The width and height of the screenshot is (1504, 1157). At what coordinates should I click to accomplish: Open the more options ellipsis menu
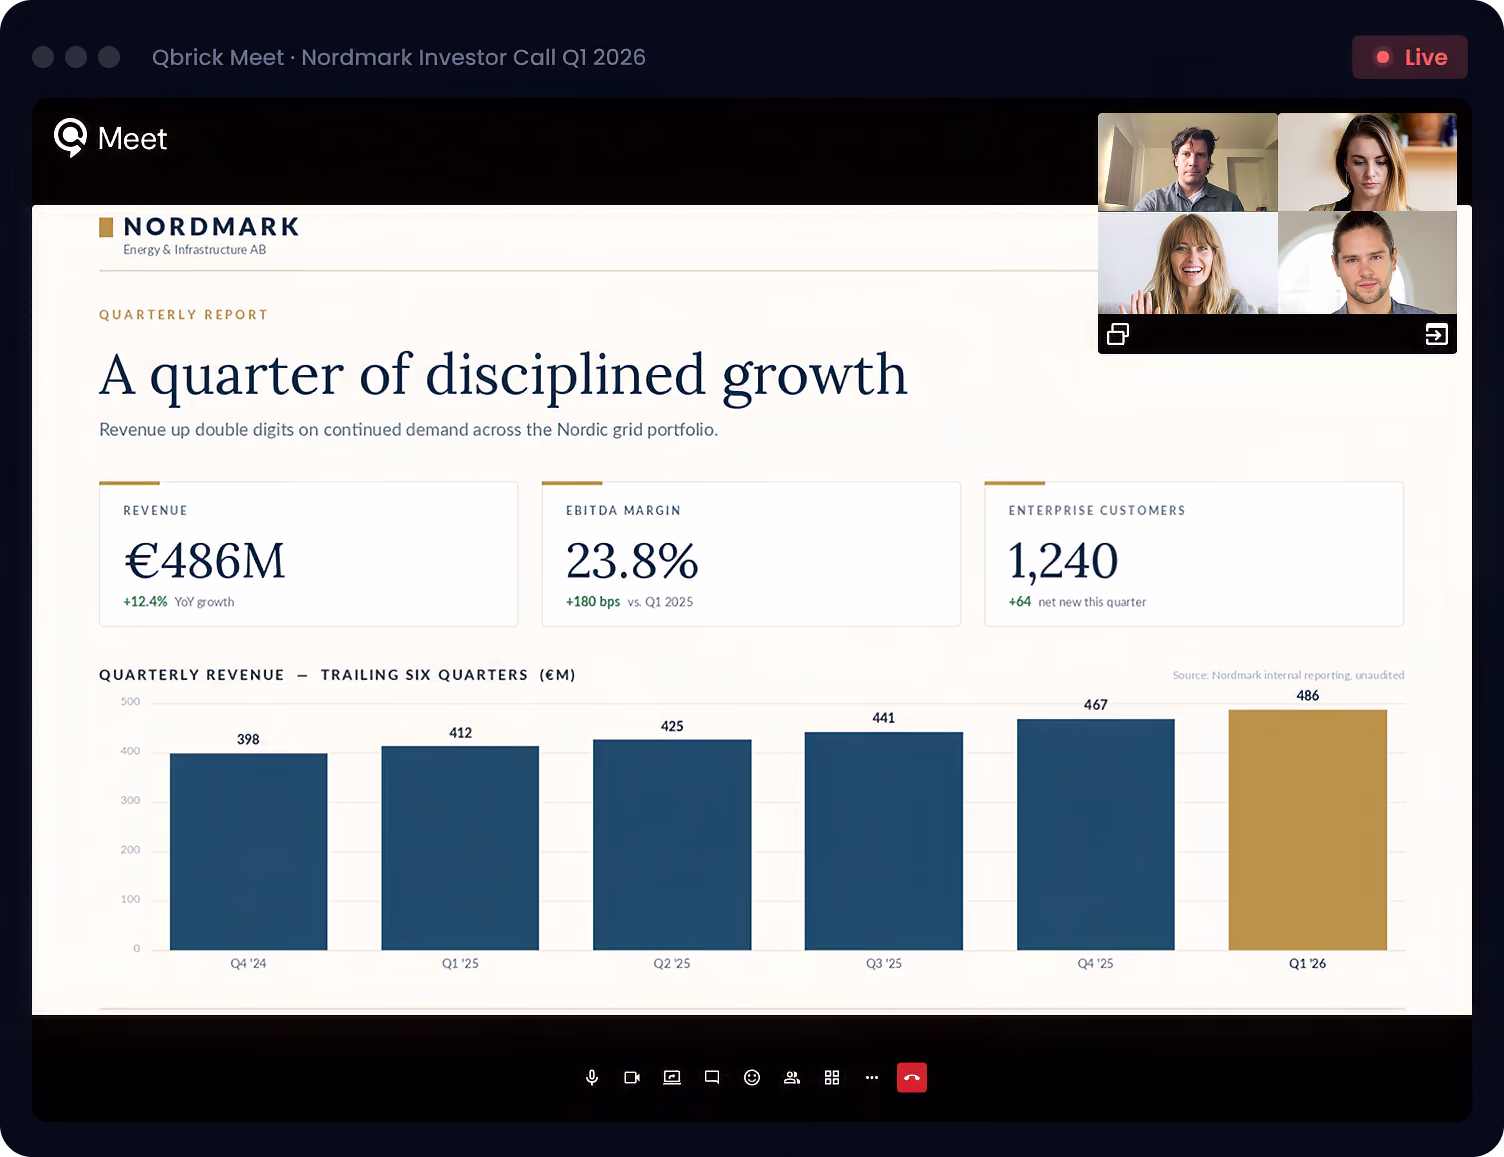tap(872, 1077)
